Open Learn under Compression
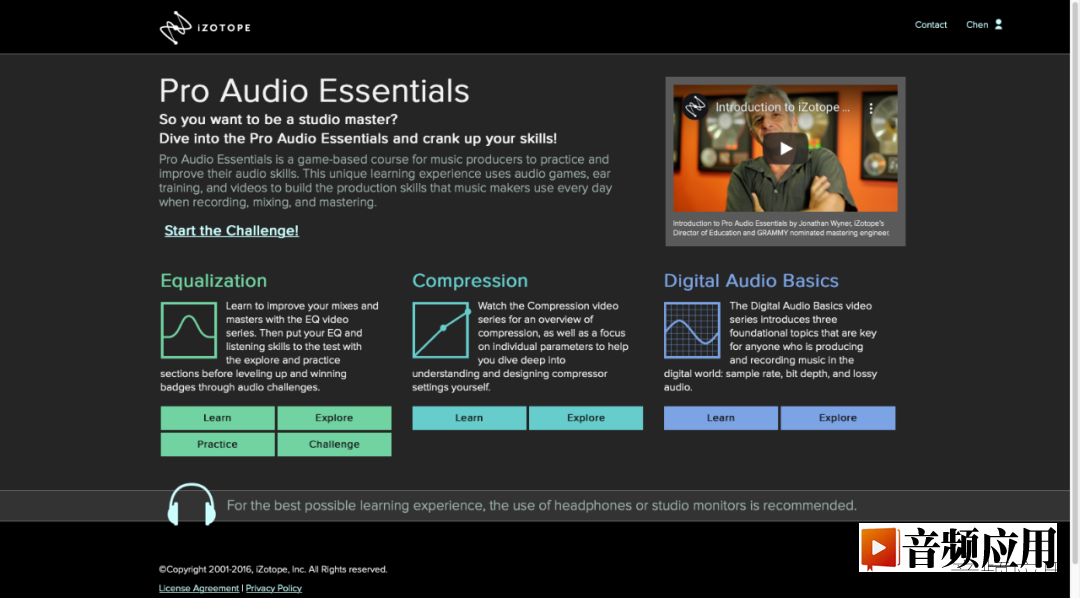1080x598 pixels. point(469,418)
